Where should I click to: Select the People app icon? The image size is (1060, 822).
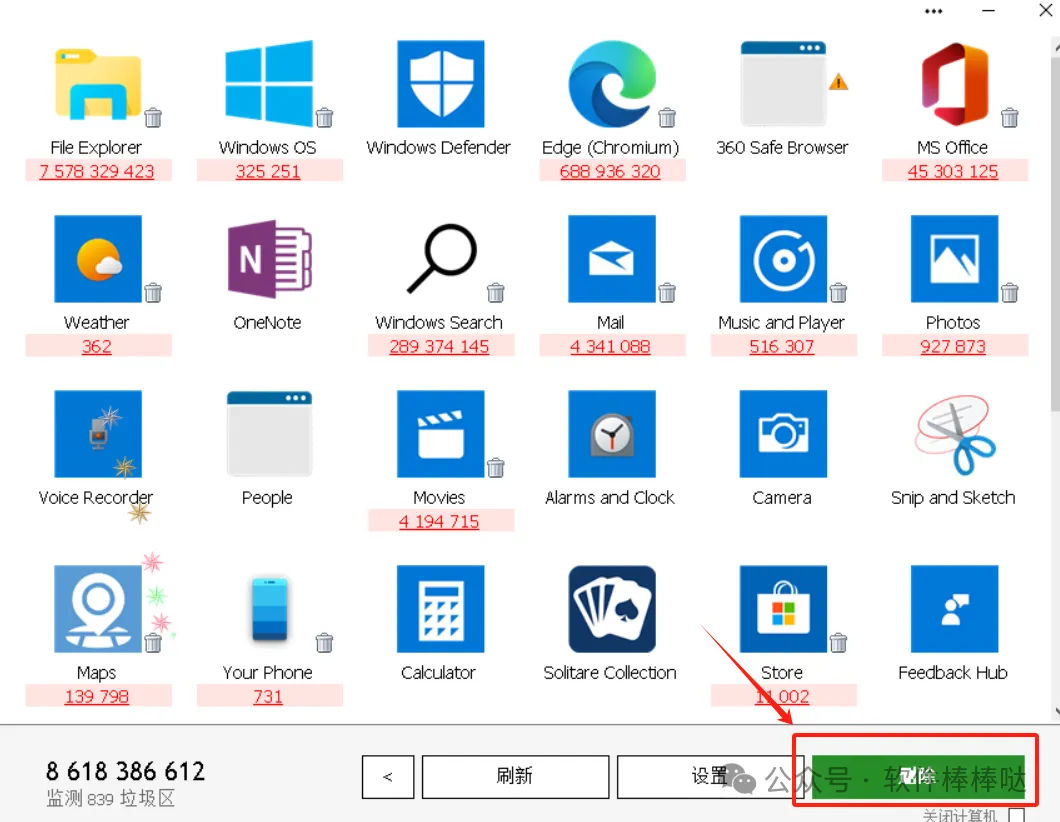click(x=269, y=434)
